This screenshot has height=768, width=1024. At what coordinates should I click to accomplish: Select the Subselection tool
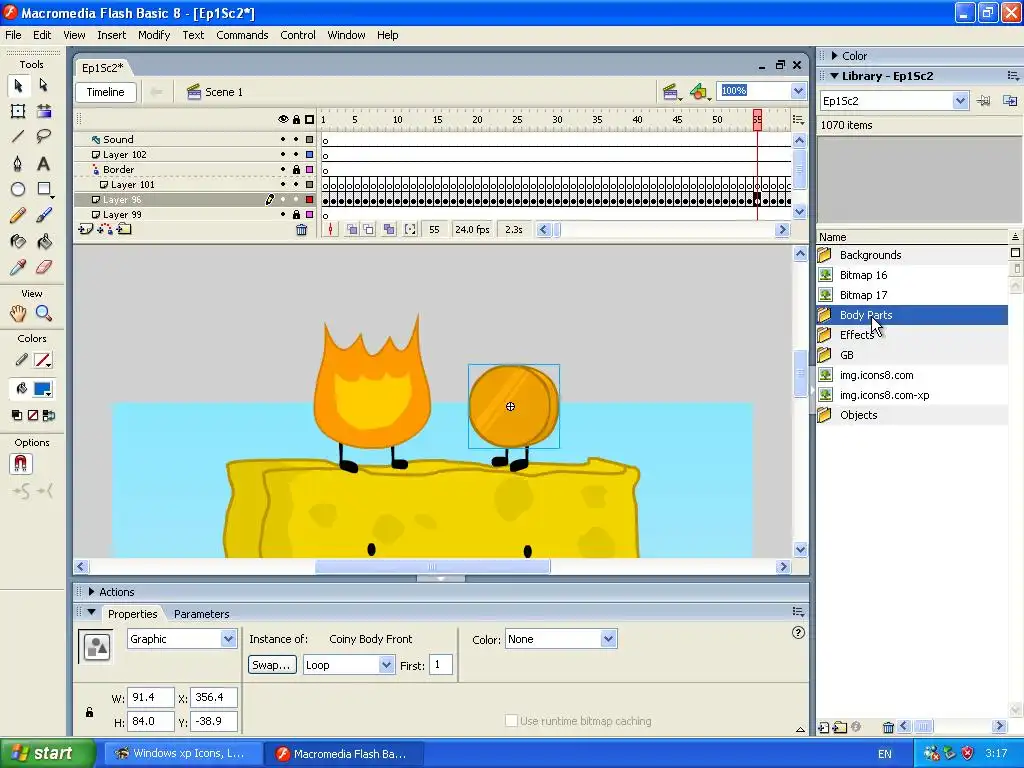[x=43, y=86]
